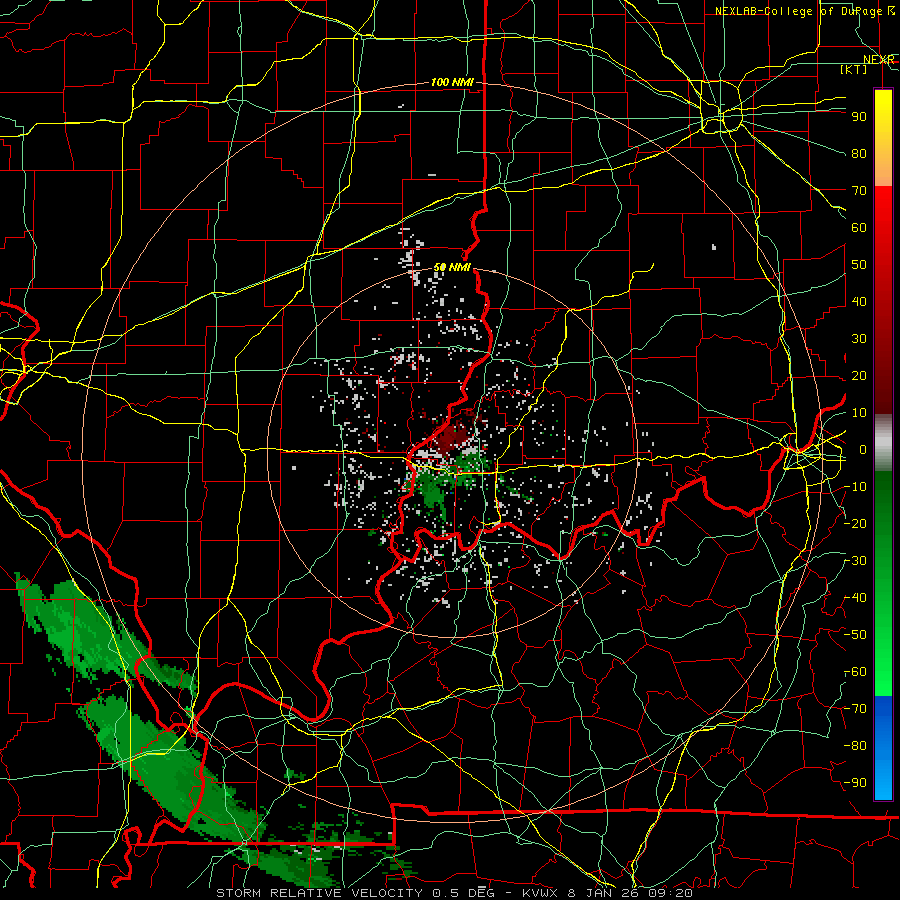Select the -50 value on the velocity scale

pyautogui.click(x=856, y=635)
